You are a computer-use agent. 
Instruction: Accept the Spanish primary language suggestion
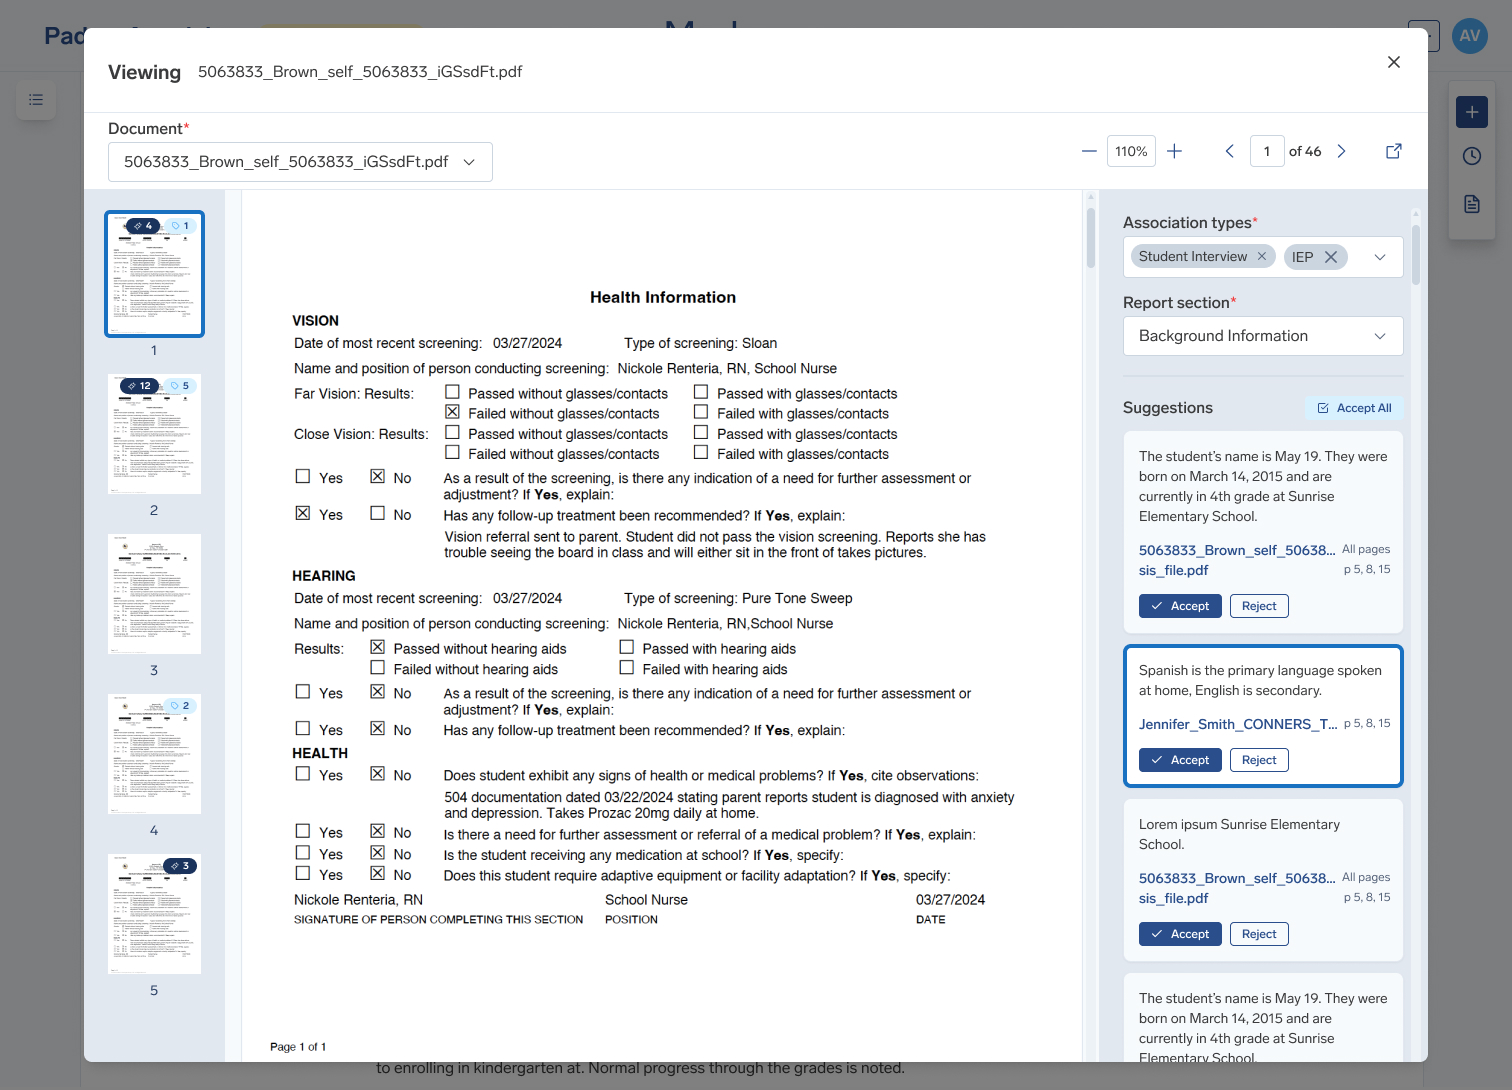point(1180,760)
